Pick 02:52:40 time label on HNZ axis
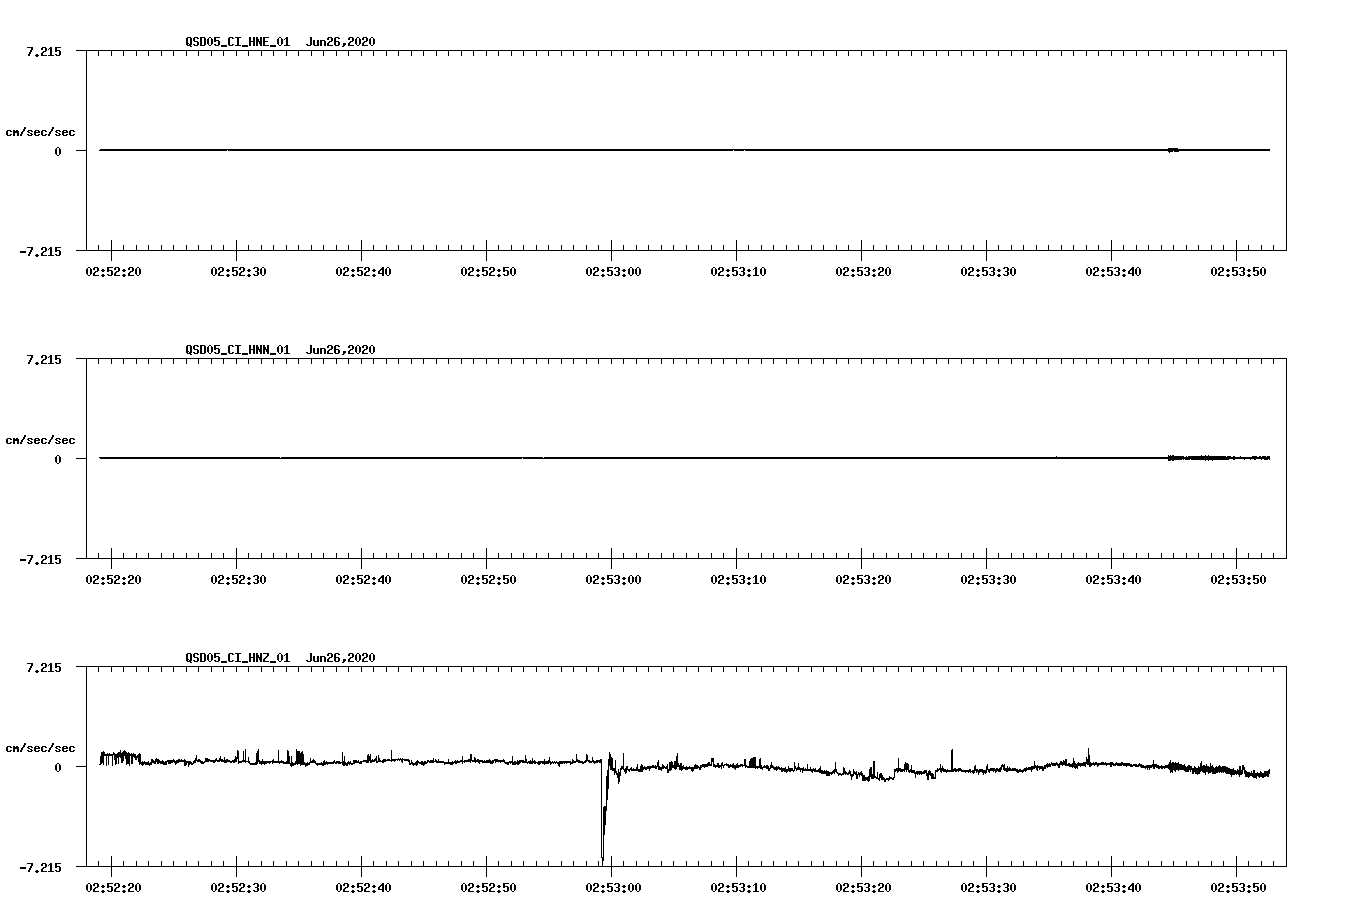This screenshot has width=1358, height=924. (363, 888)
